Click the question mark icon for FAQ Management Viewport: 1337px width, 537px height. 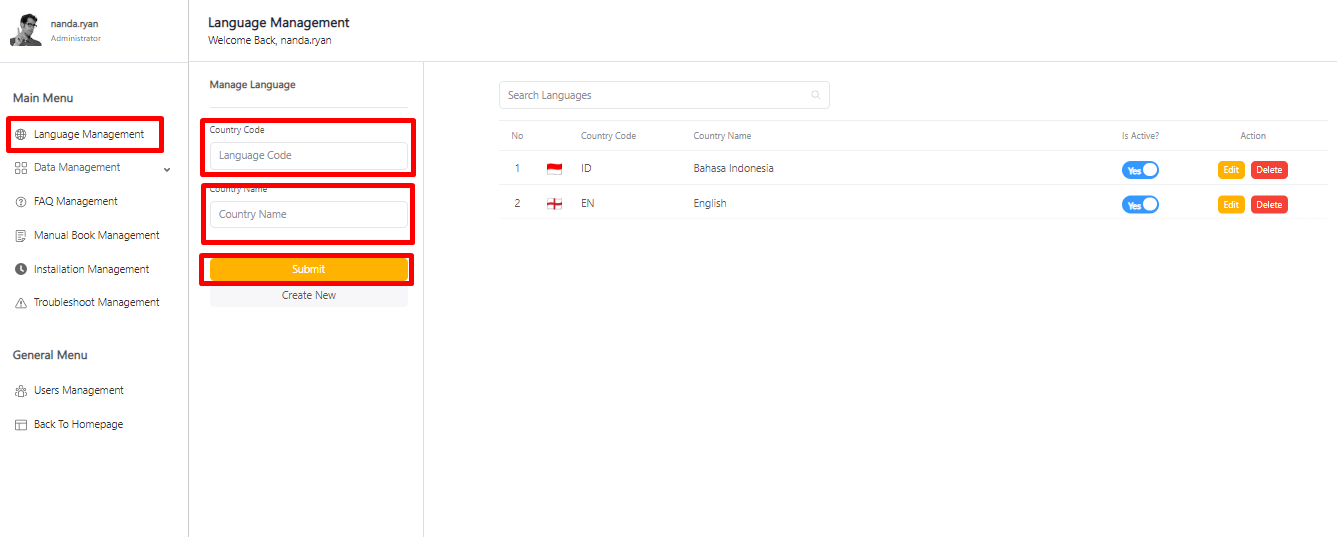click(21, 202)
